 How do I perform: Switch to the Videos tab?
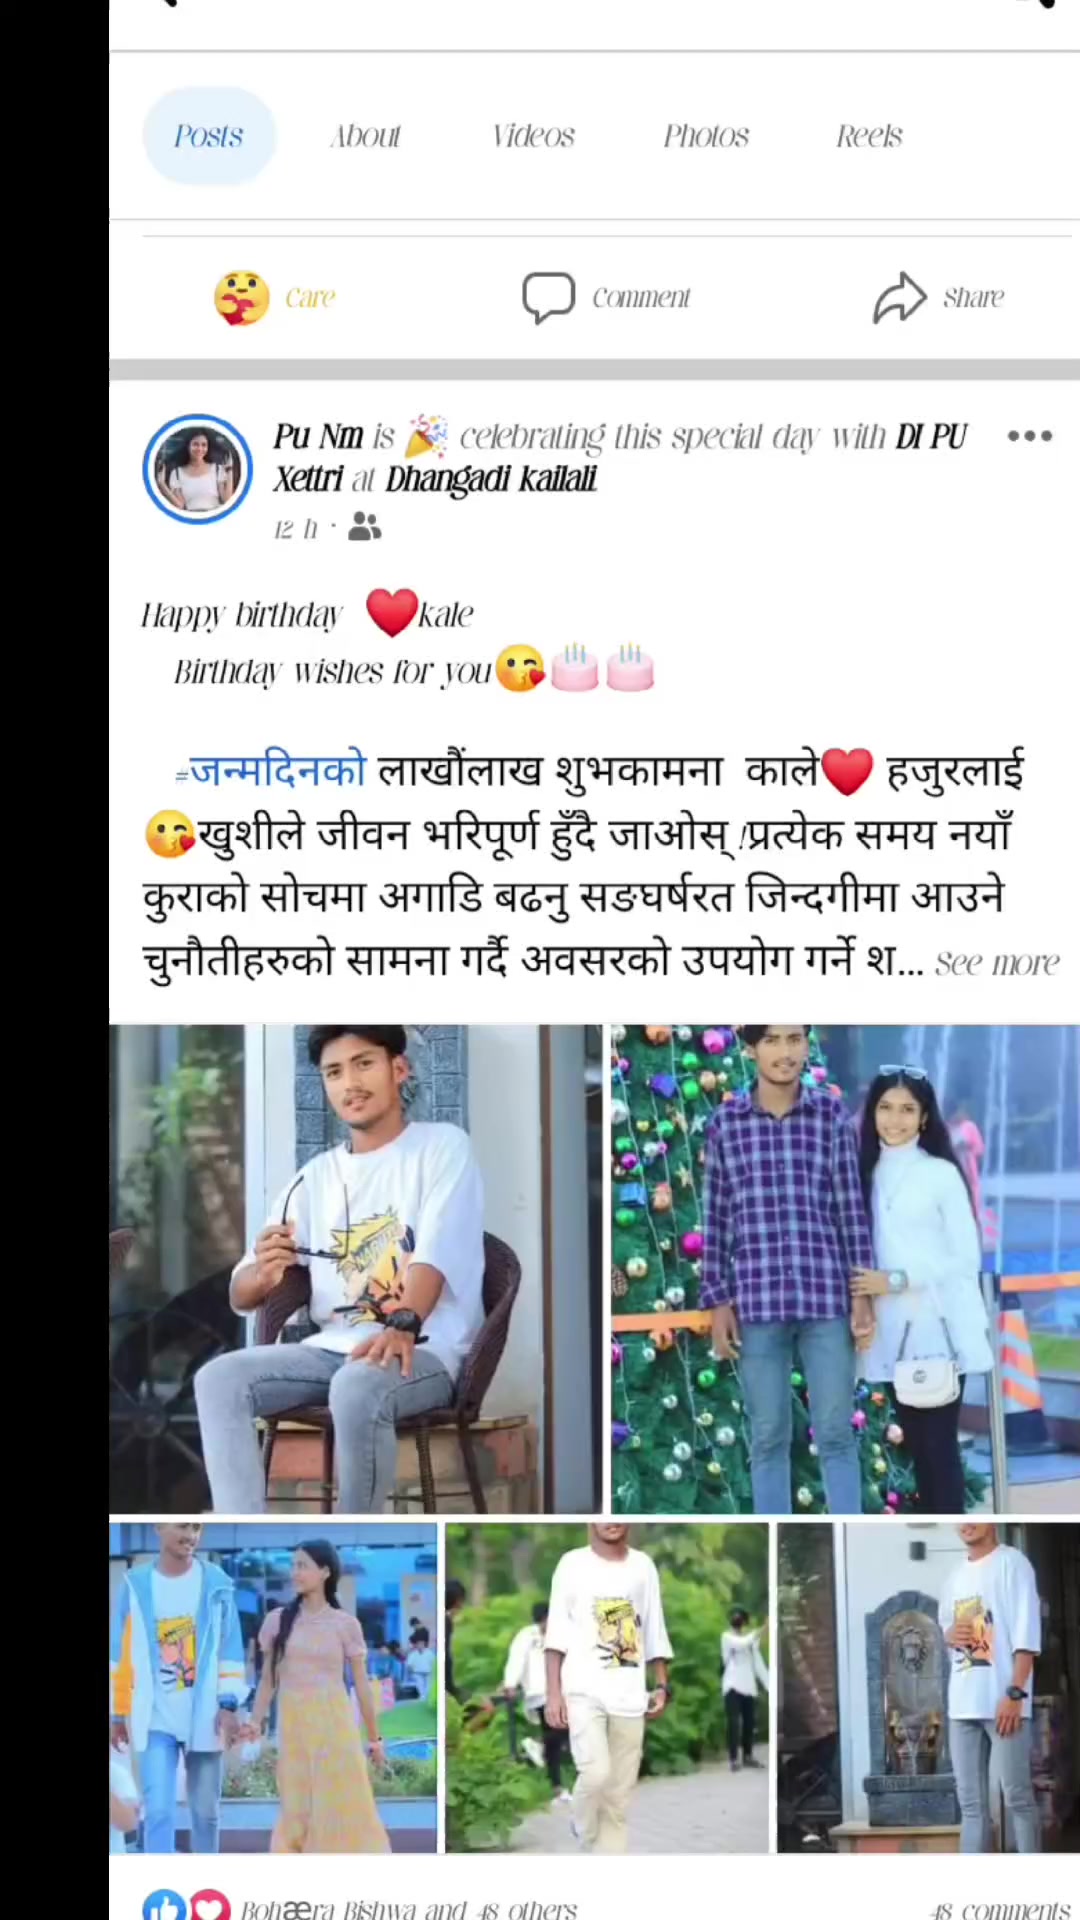point(533,136)
